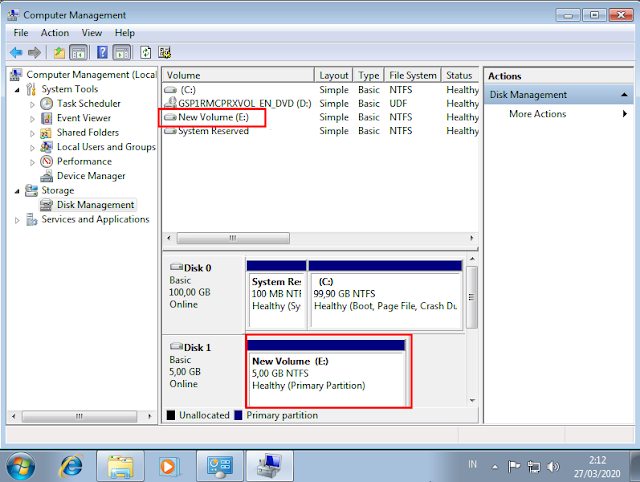Click volume list scroll right arrow
The width and height of the screenshot is (640, 482).
pyautogui.click(x=472, y=238)
